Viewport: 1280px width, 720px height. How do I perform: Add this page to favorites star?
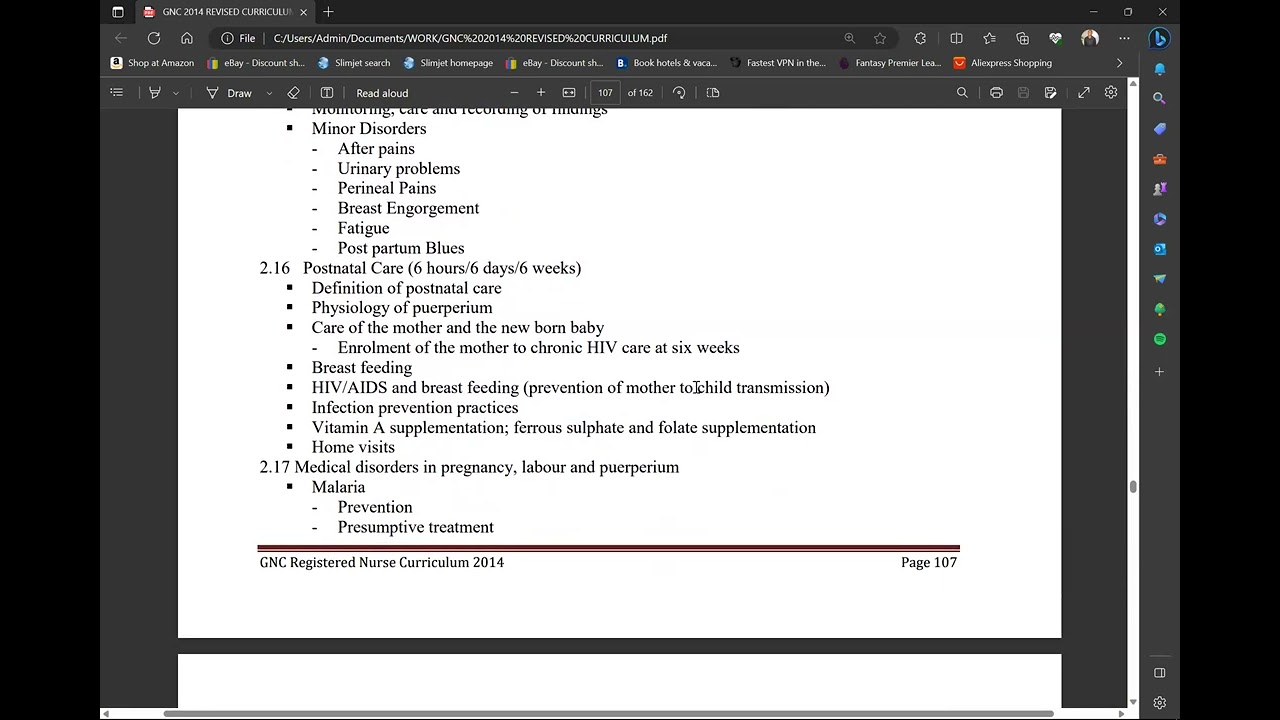(880, 38)
